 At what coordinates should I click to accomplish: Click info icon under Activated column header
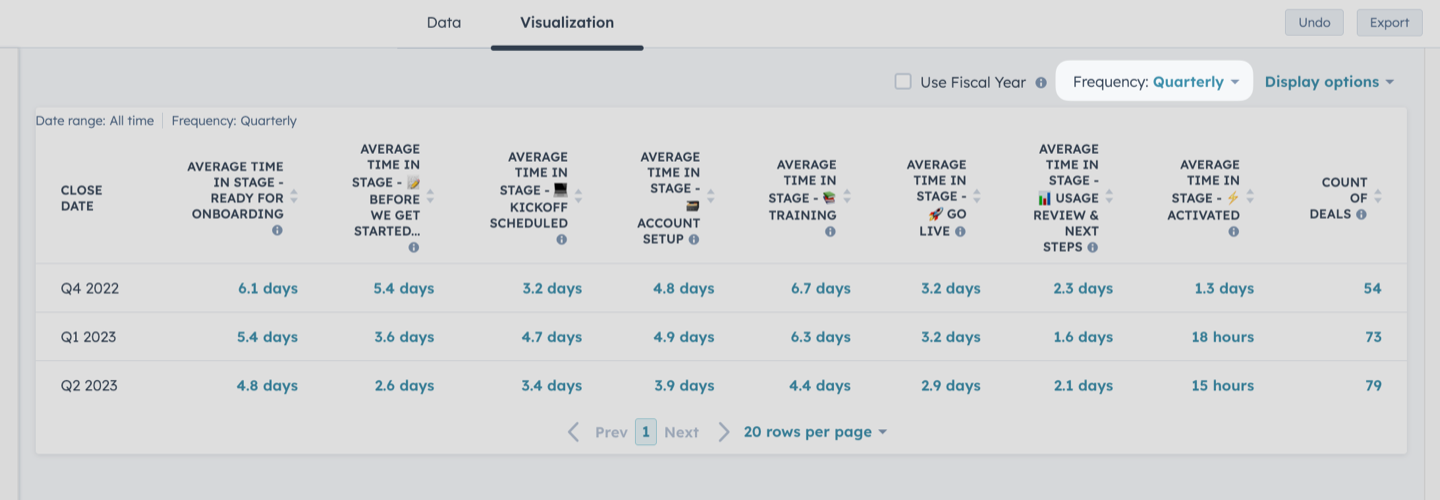1233,231
